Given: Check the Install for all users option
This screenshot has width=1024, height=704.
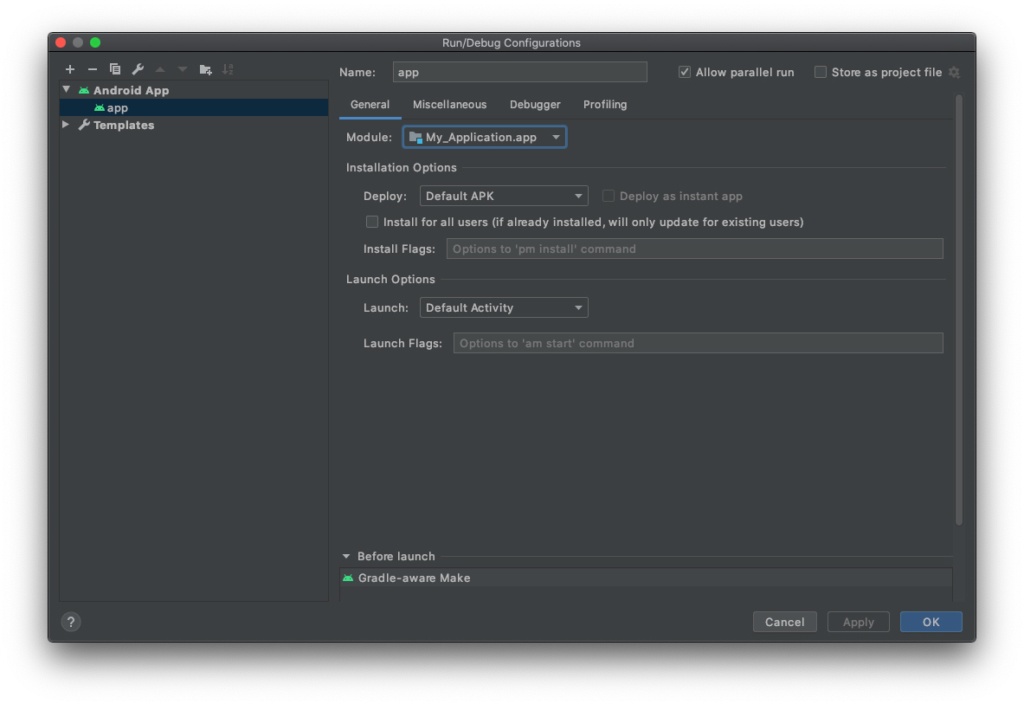Looking at the screenshot, I should coord(372,222).
